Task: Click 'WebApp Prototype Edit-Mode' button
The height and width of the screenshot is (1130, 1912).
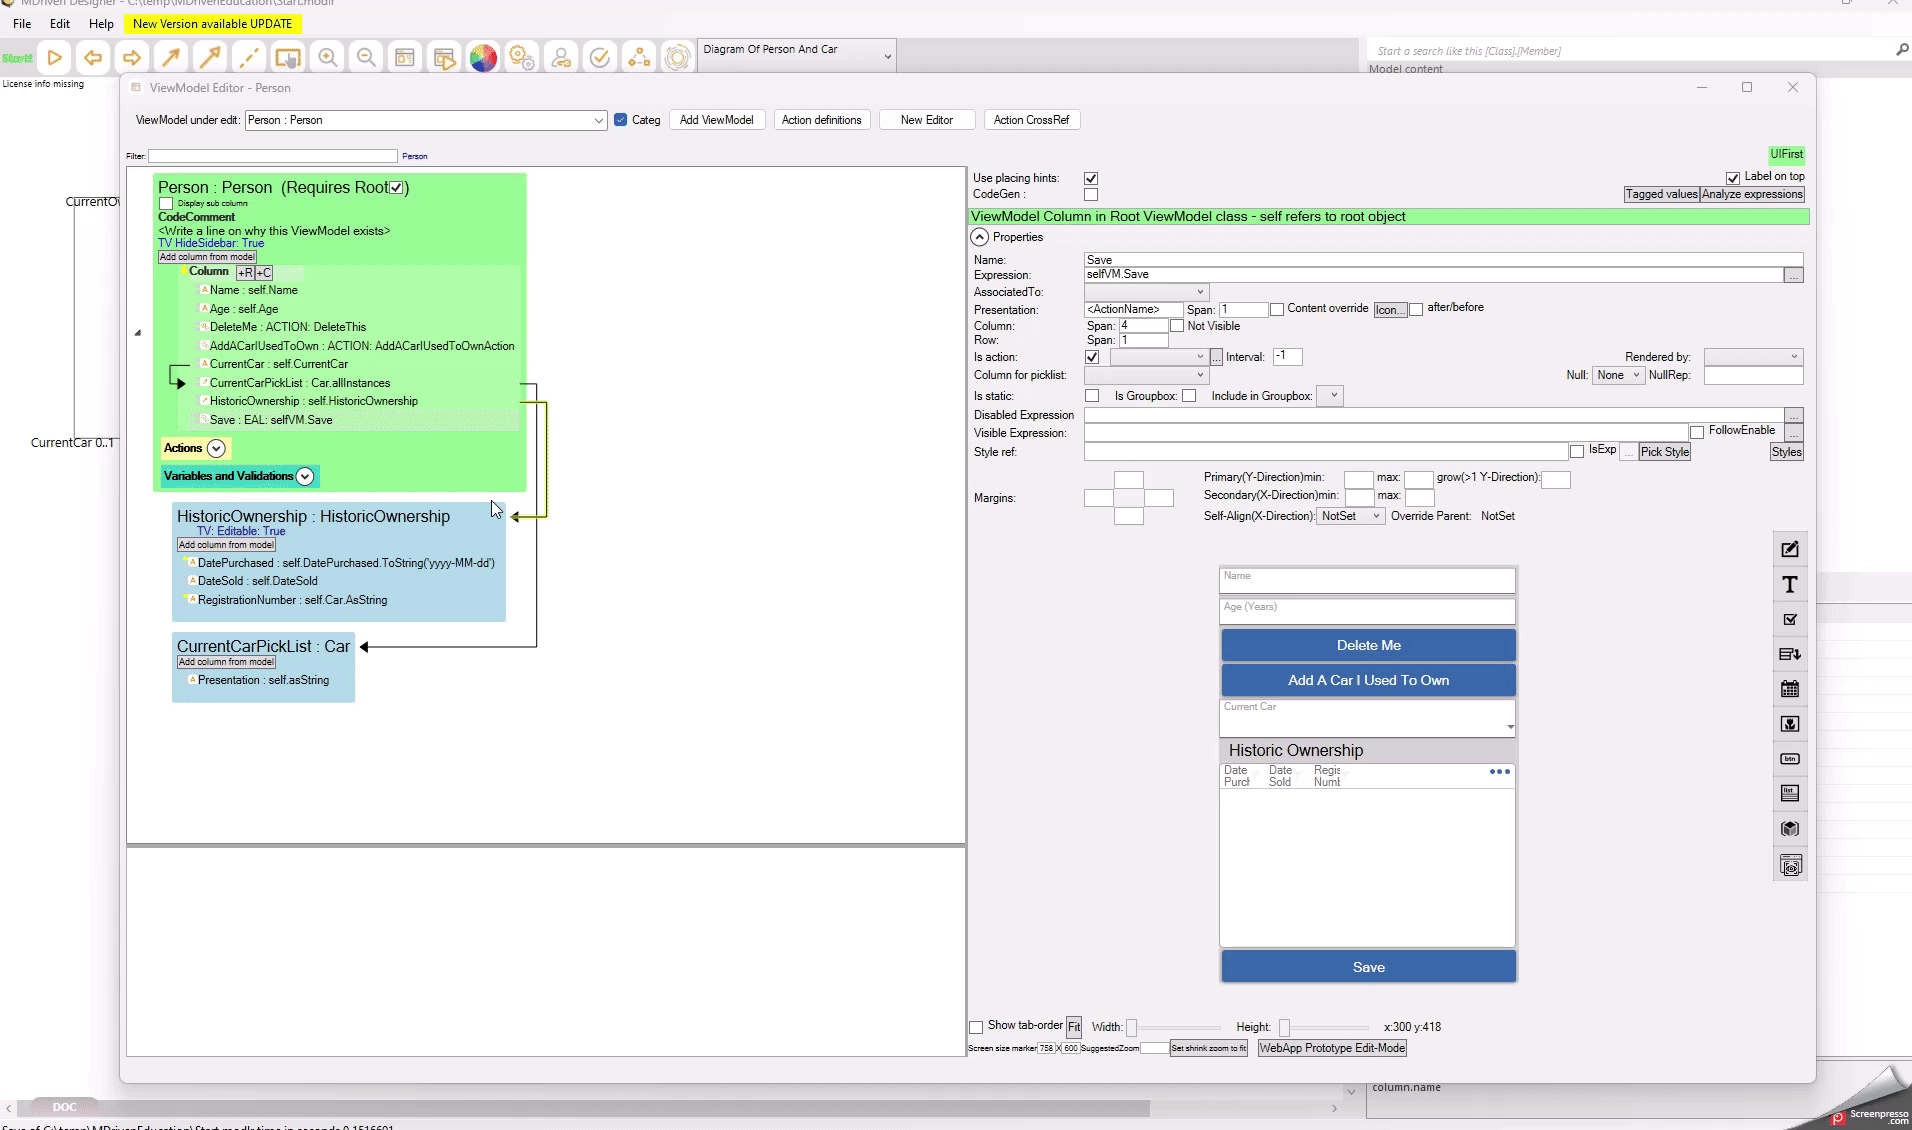Action: [x=1332, y=1048]
